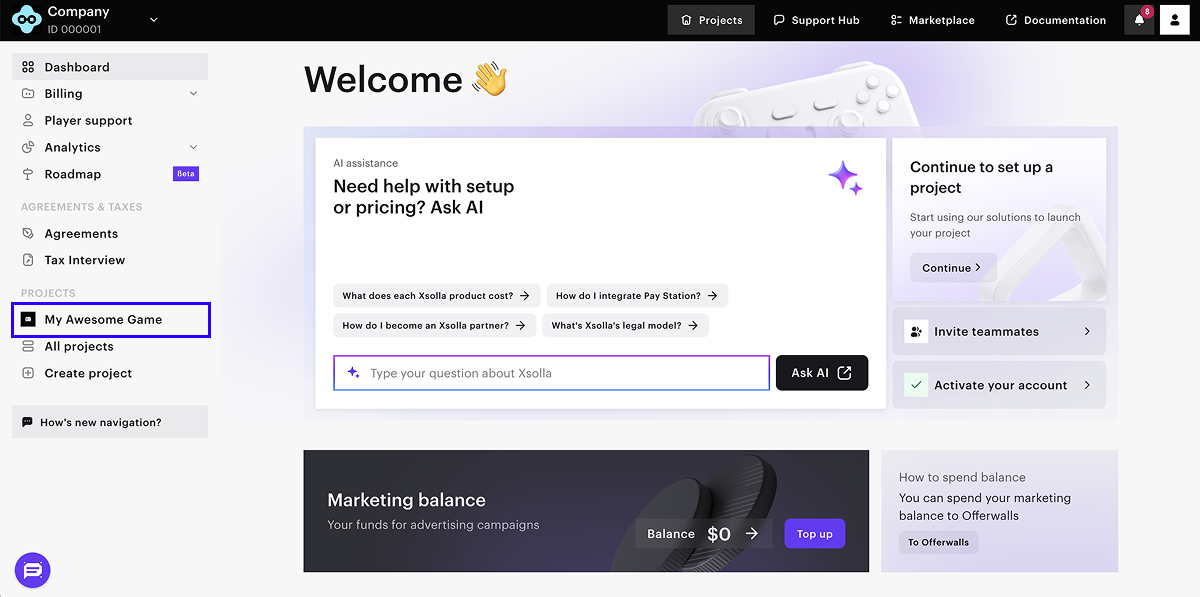Screen dimensions: 1200x597
Task: Open the chat bubble widget
Action: (32, 570)
